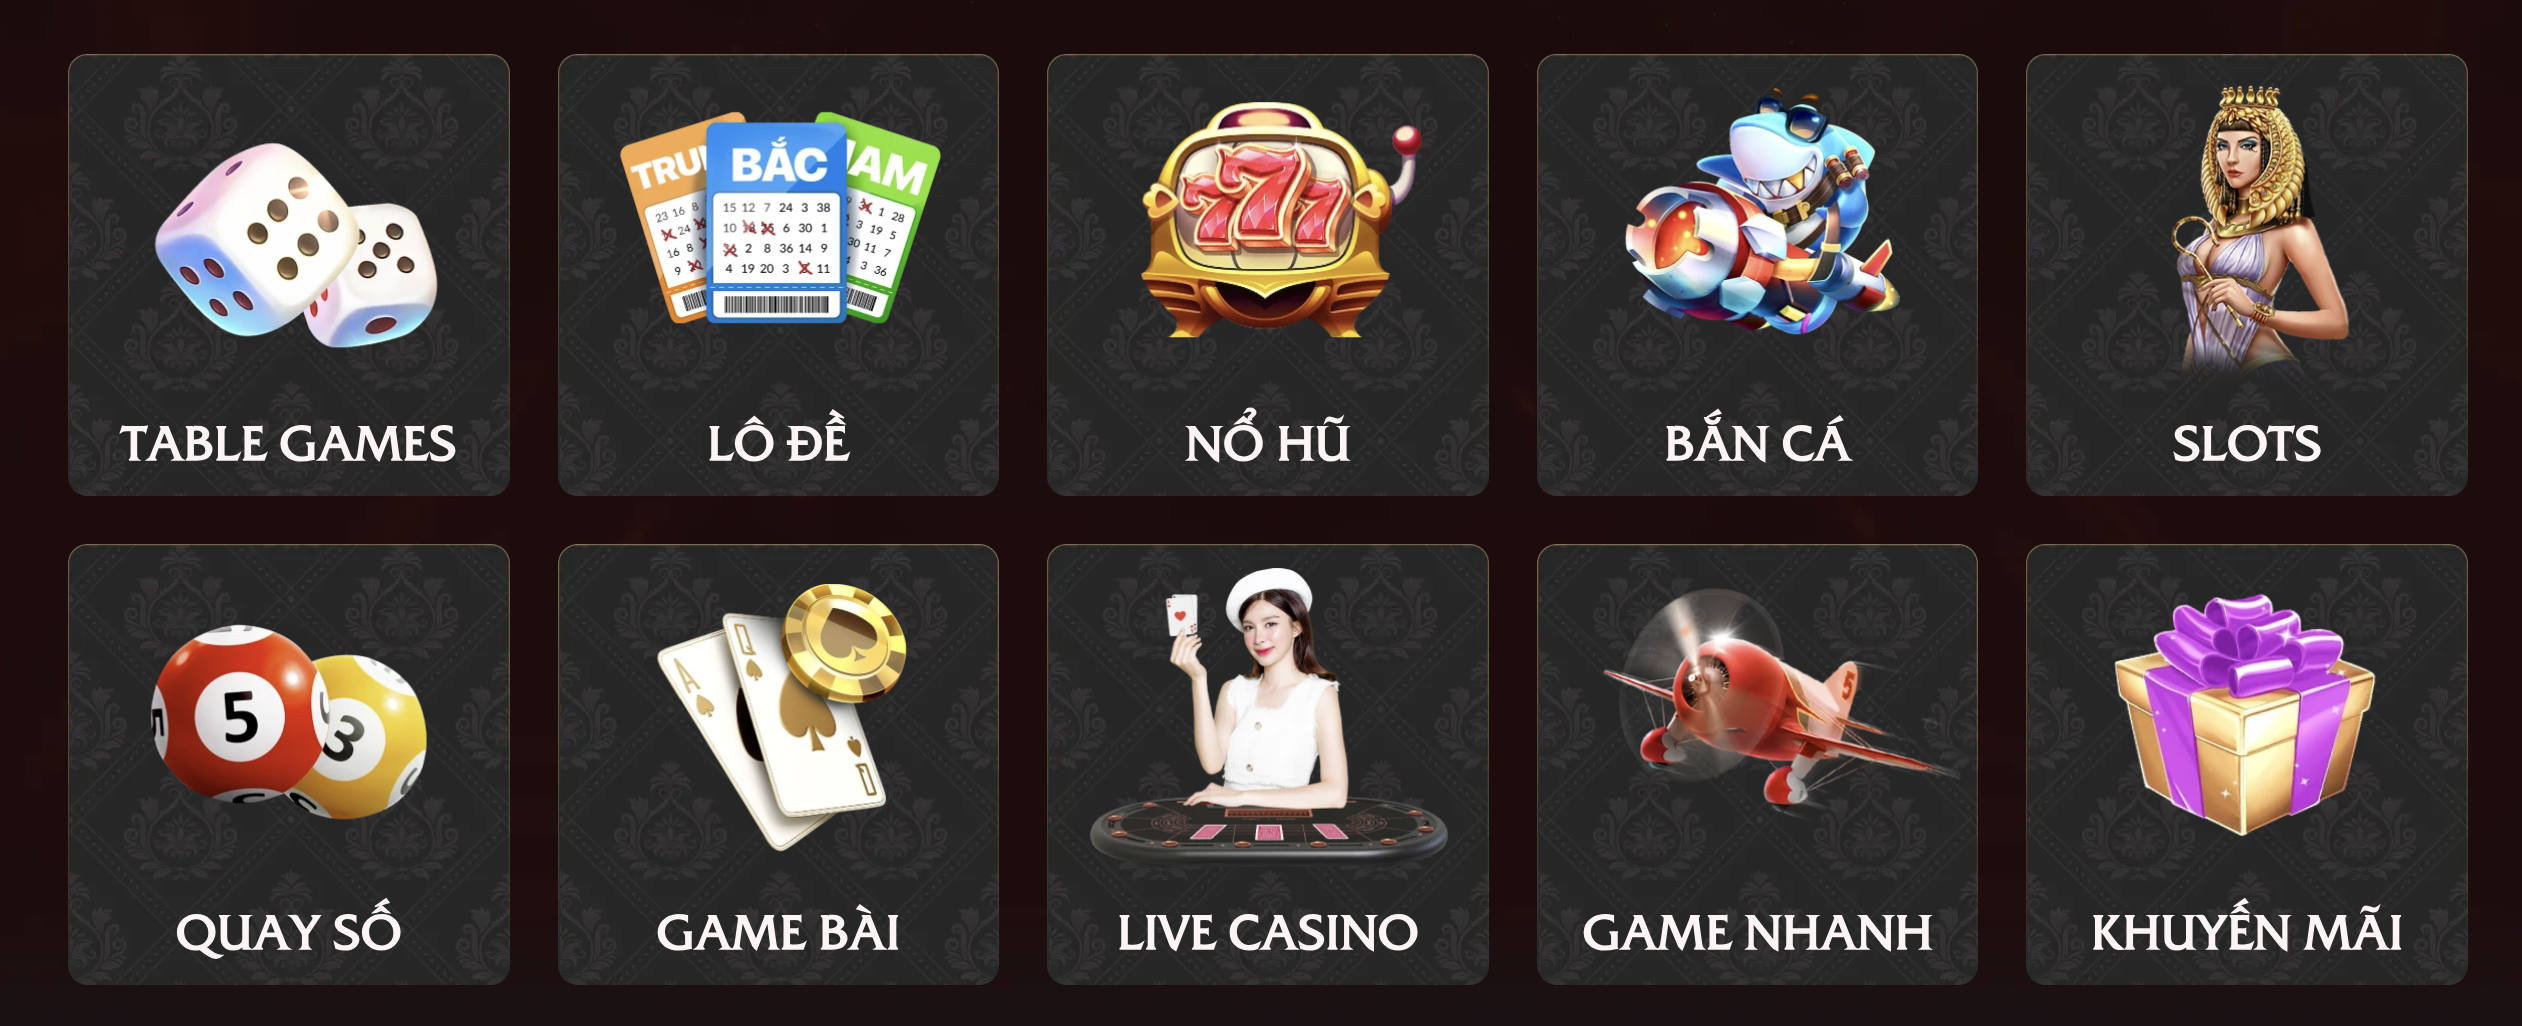The height and width of the screenshot is (1026, 2522).
Task: Open the live dealer woman image
Action: point(1268,717)
